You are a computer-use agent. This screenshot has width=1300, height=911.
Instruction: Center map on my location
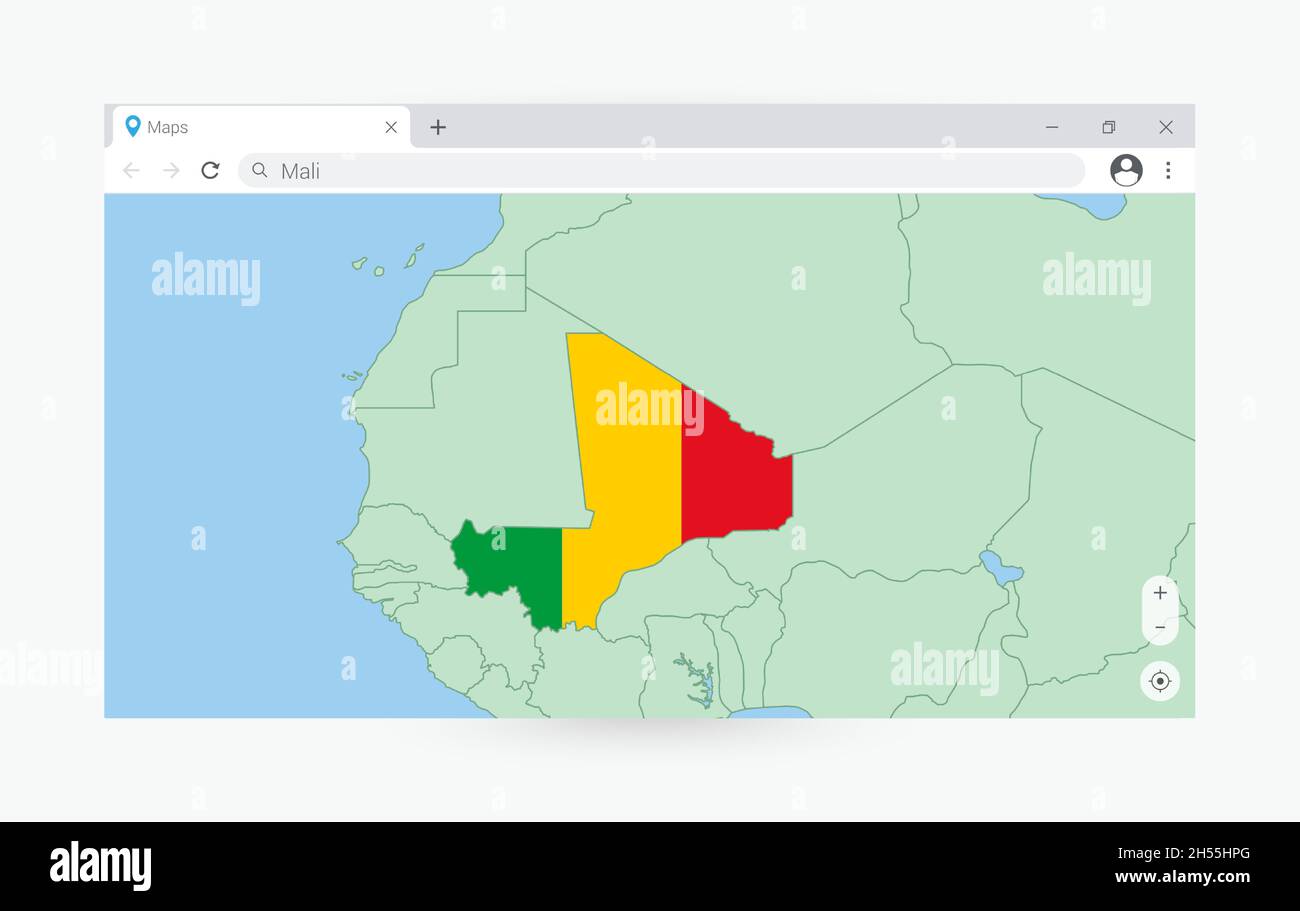click(1160, 681)
